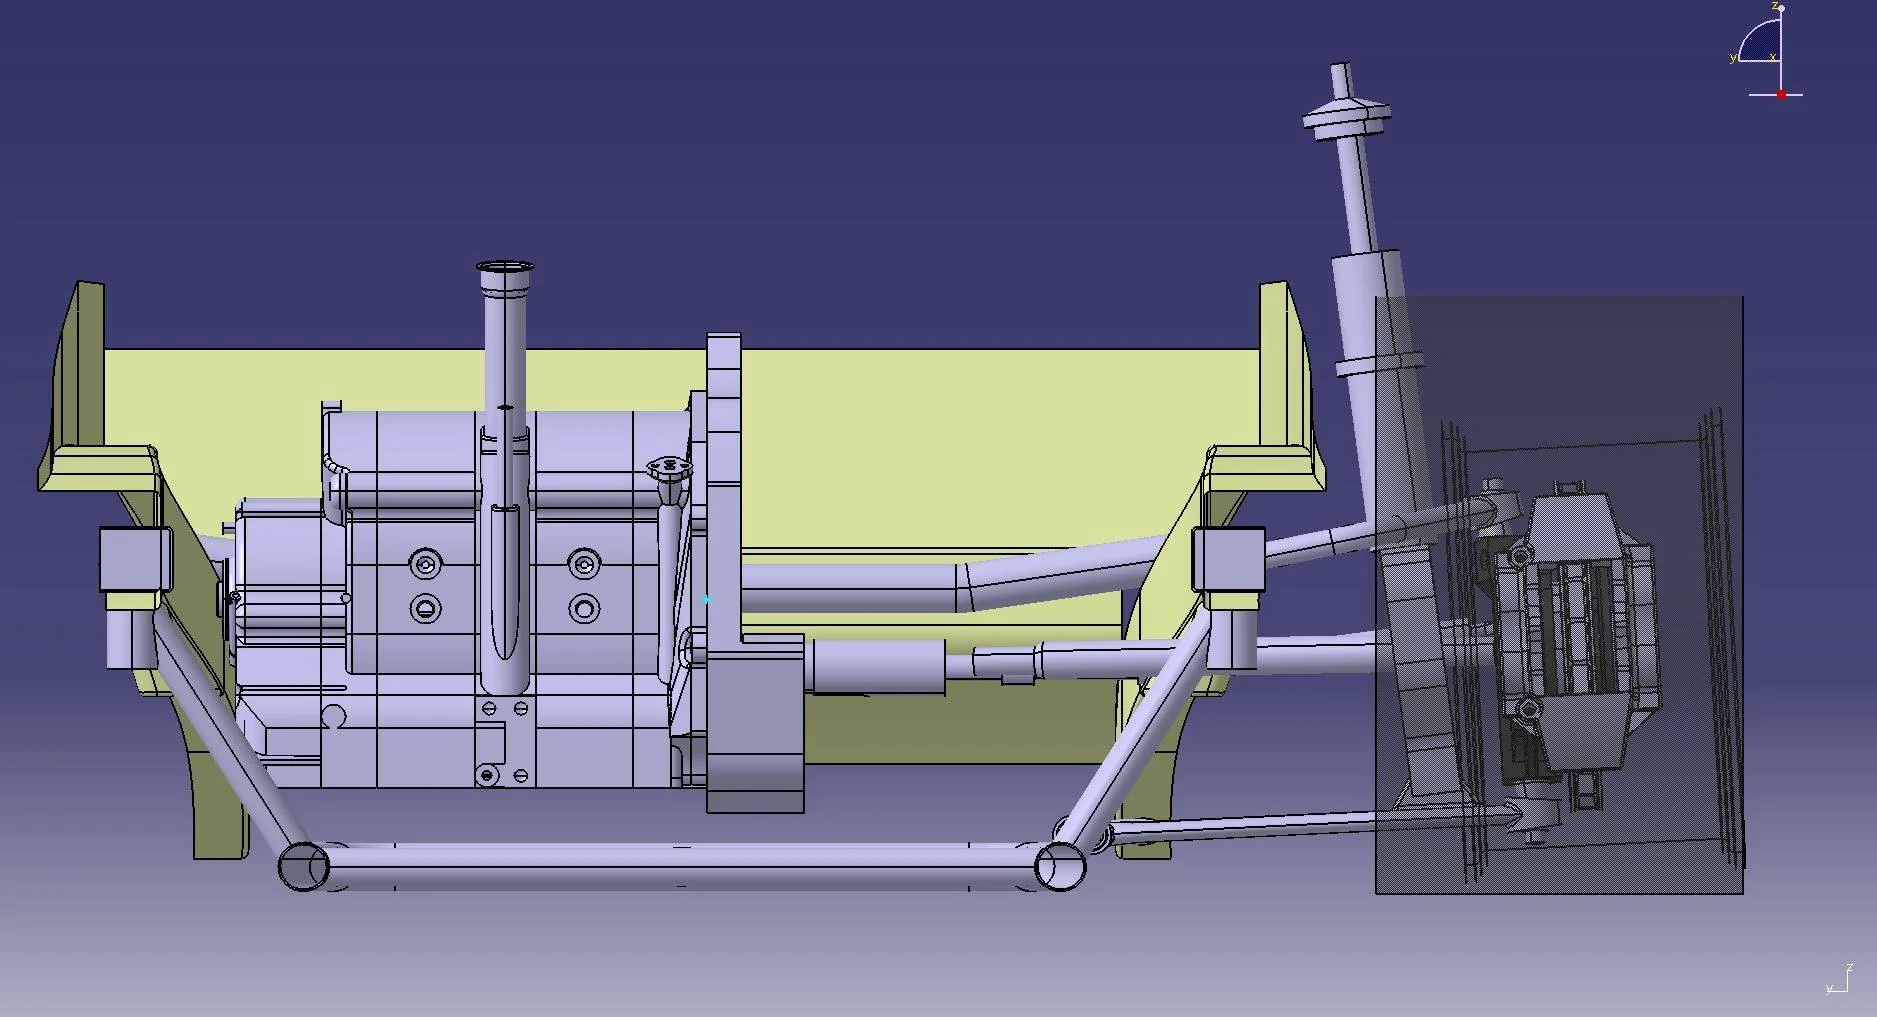Viewport: 1877px width, 1017px height.
Task: Select the right lower frame tube joint
Action: (1060, 865)
